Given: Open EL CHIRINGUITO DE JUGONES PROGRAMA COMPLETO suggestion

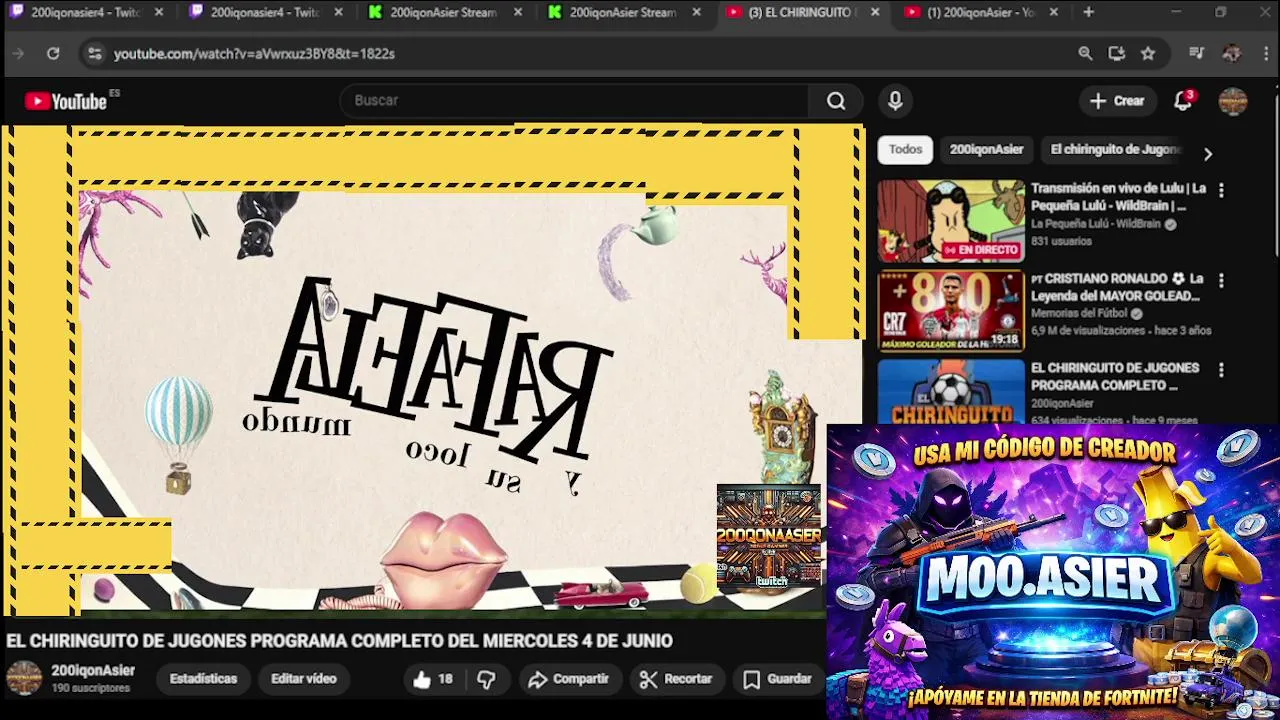Looking at the screenshot, I should (x=1115, y=376).
